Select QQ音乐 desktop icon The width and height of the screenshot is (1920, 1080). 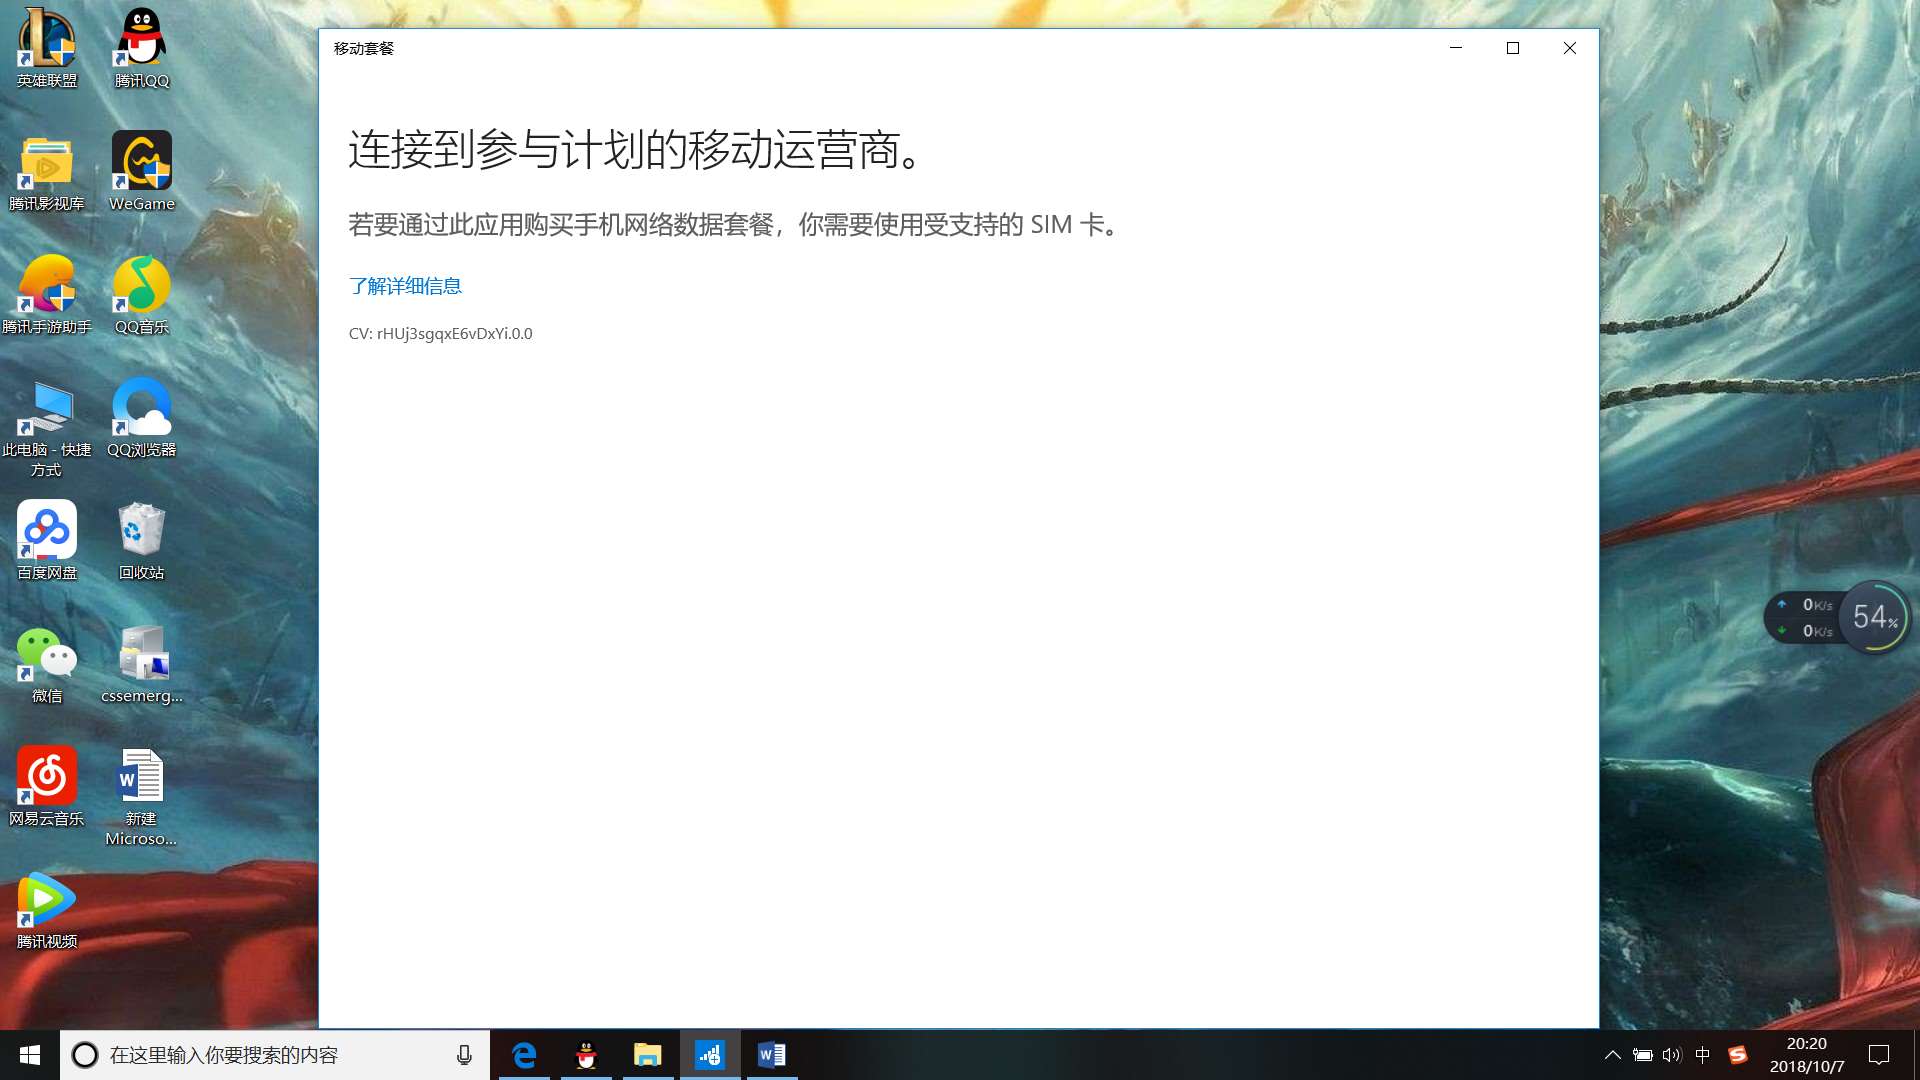(x=142, y=295)
